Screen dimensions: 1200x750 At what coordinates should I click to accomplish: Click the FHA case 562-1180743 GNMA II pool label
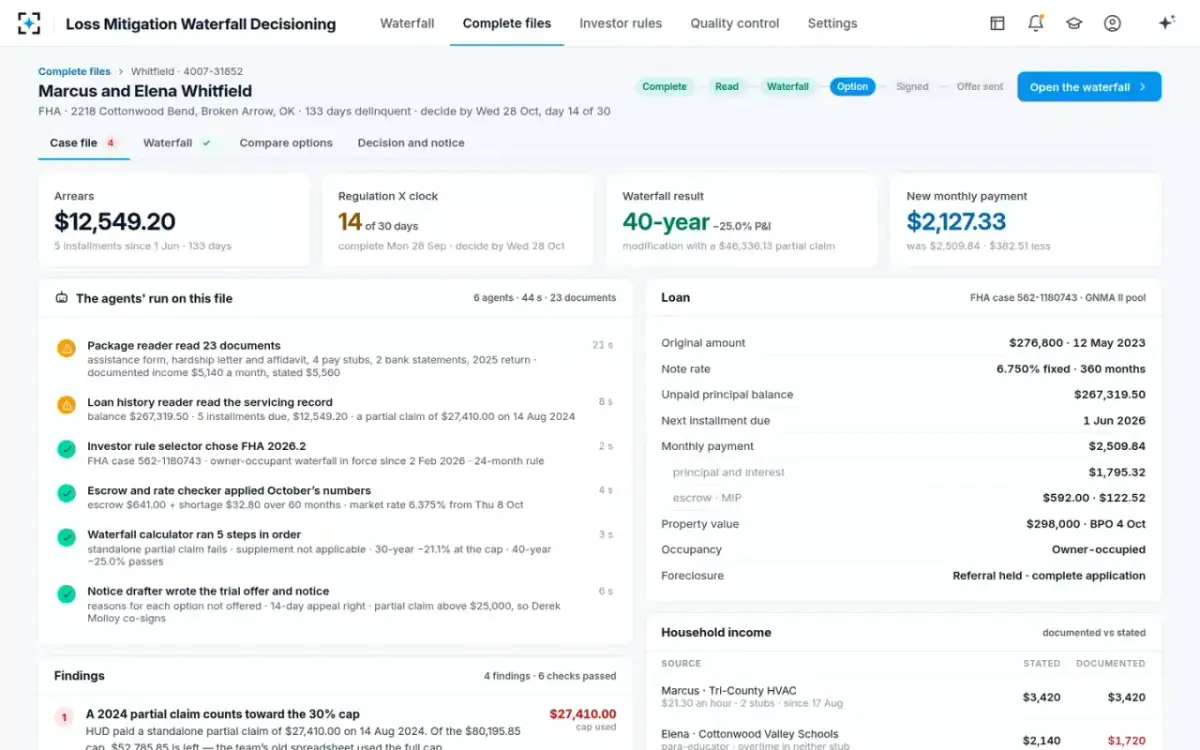pyautogui.click(x=1058, y=298)
